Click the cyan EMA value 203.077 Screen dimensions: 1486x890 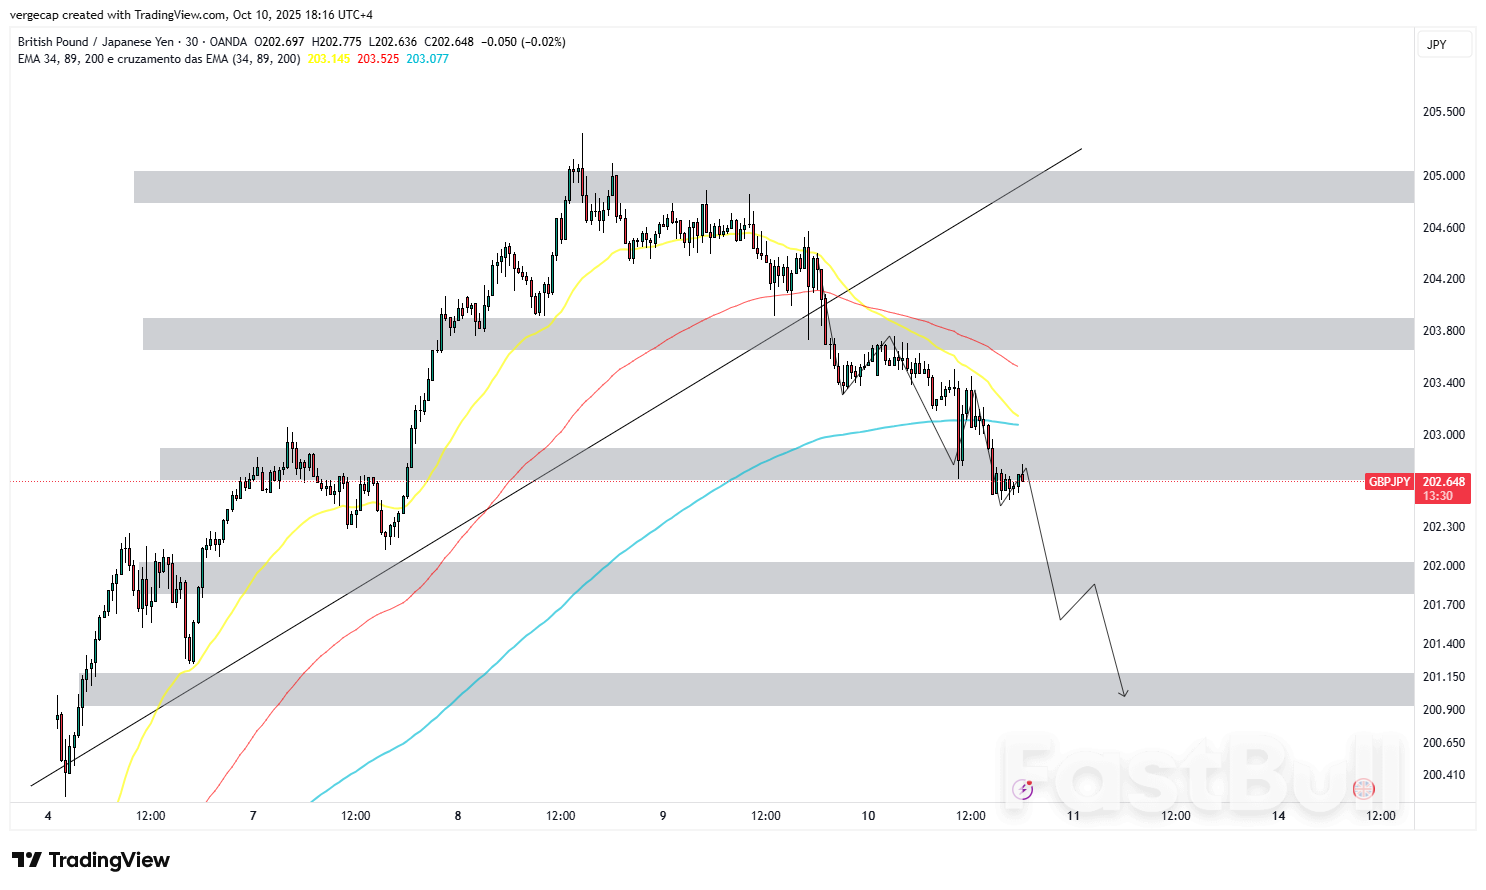click(427, 59)
